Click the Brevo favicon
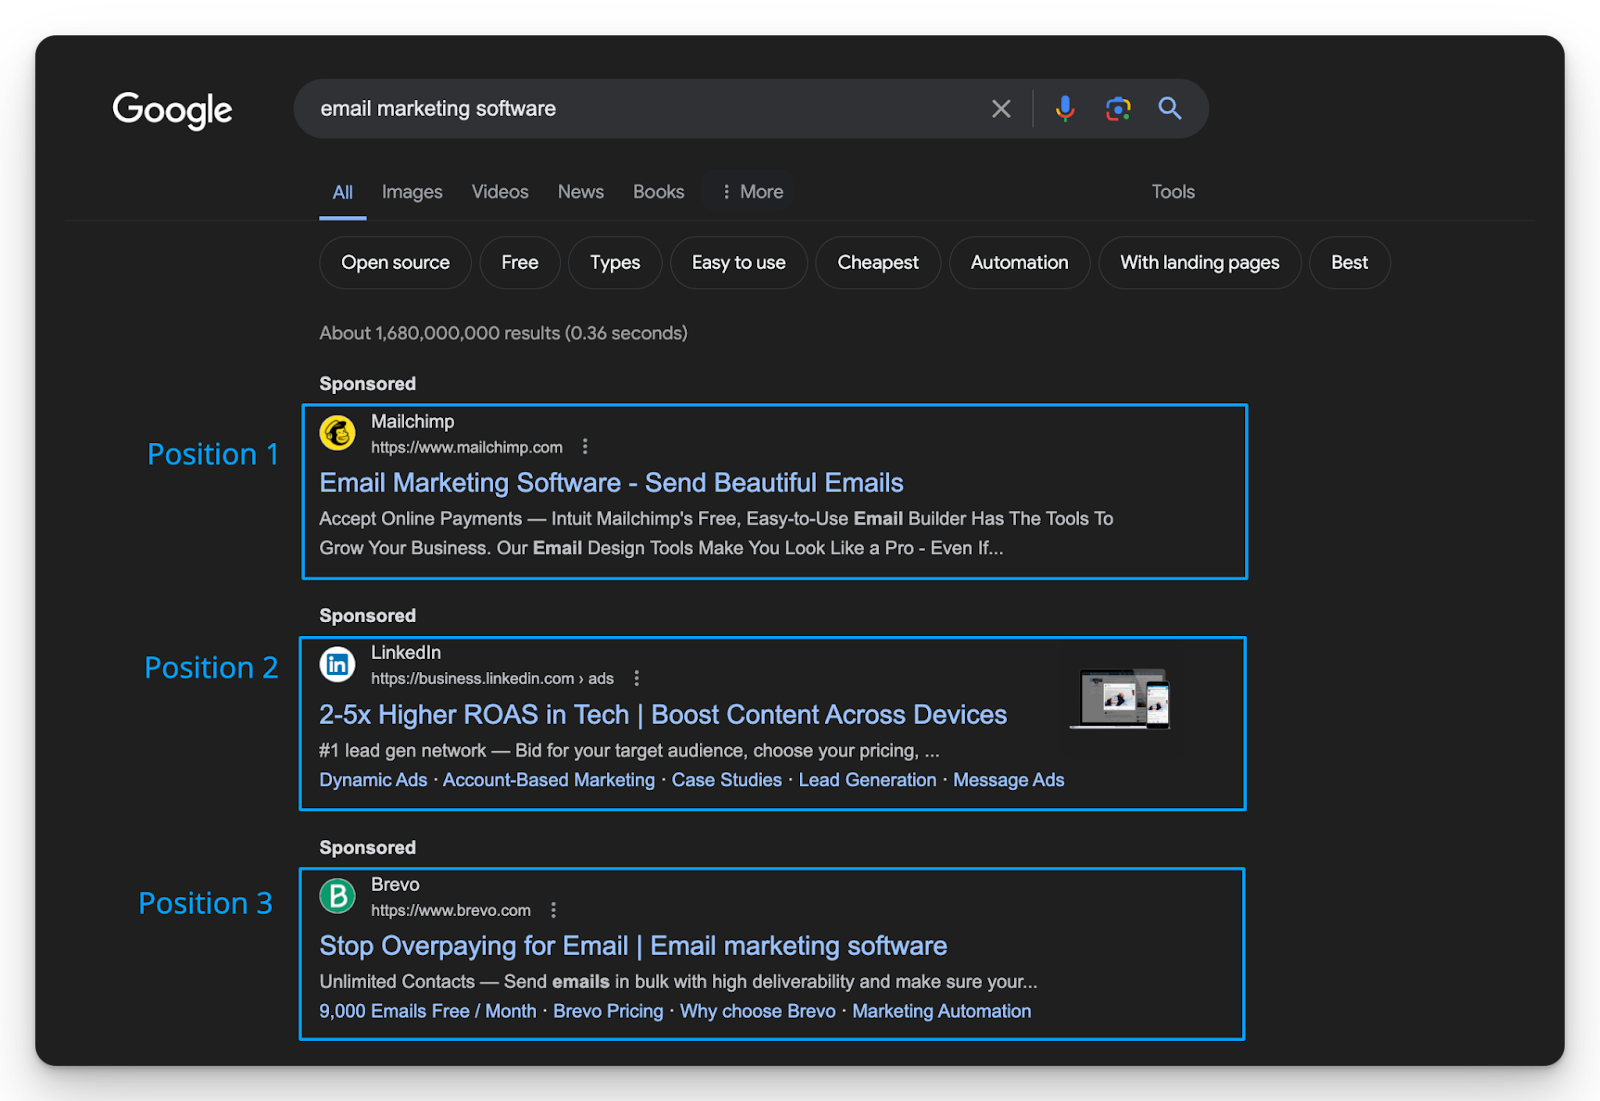The width and height of the screenshot is (1600, 1101). [338, 896]
